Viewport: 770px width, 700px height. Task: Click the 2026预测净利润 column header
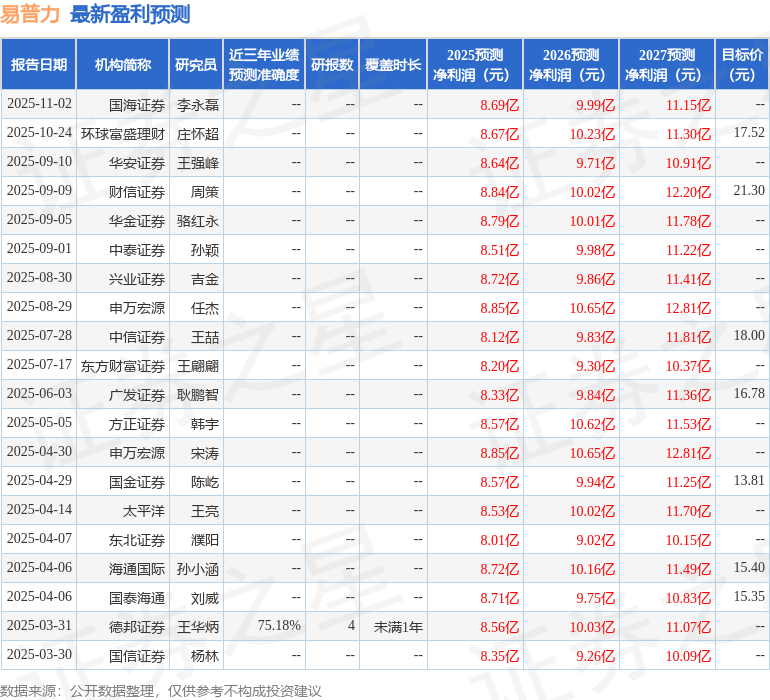point(571,64)
